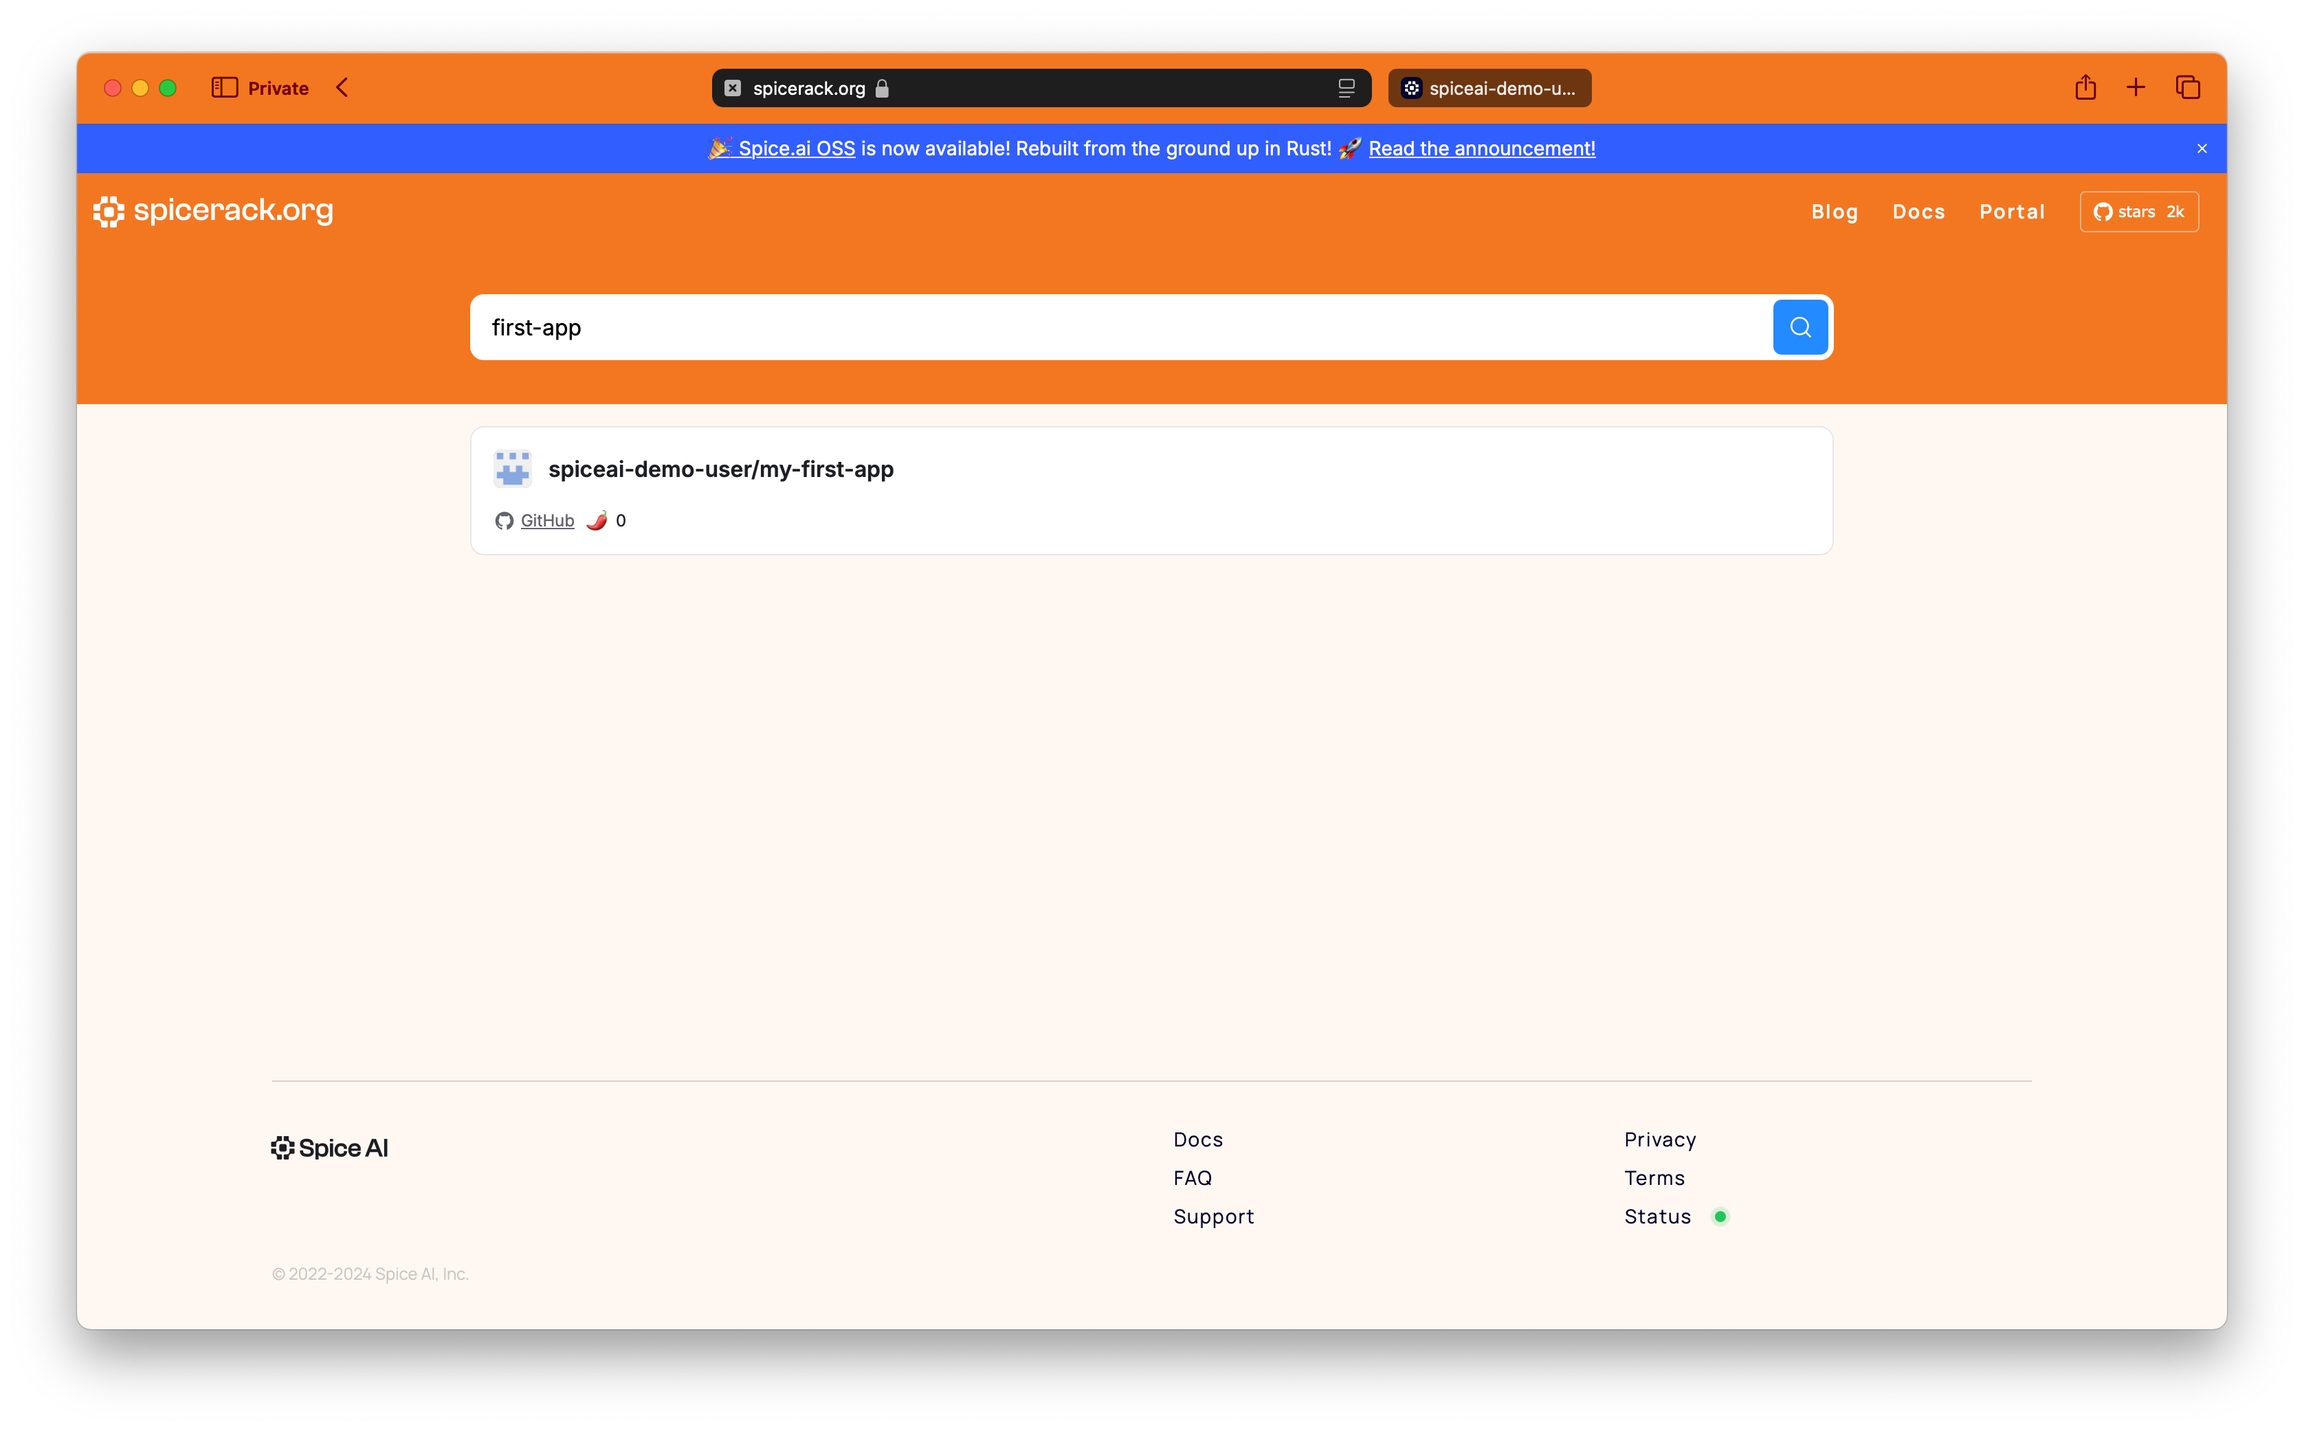Click GitHub stars 2k button
The image size is (2304, 1431).
tap(2138, 212)
